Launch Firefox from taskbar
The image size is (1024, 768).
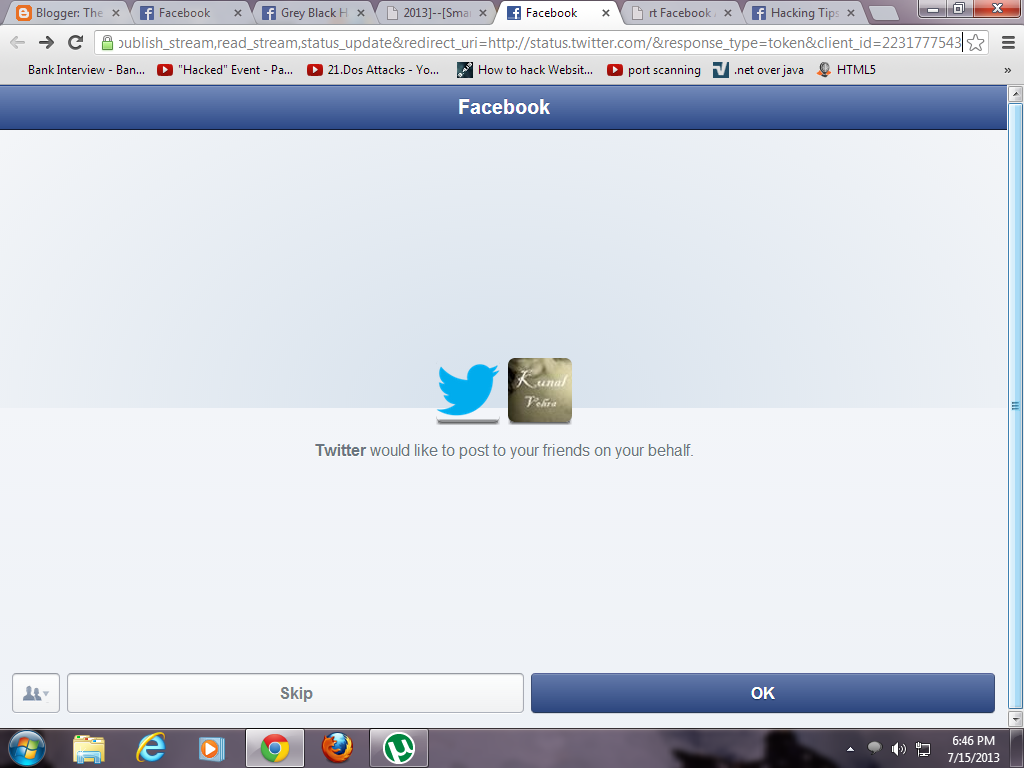[x=337, y=748]
